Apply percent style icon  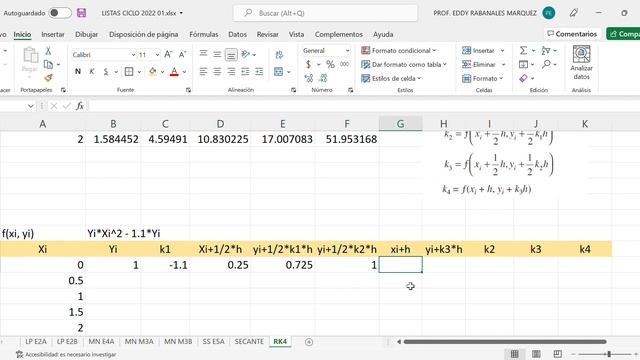click(330, 64)
